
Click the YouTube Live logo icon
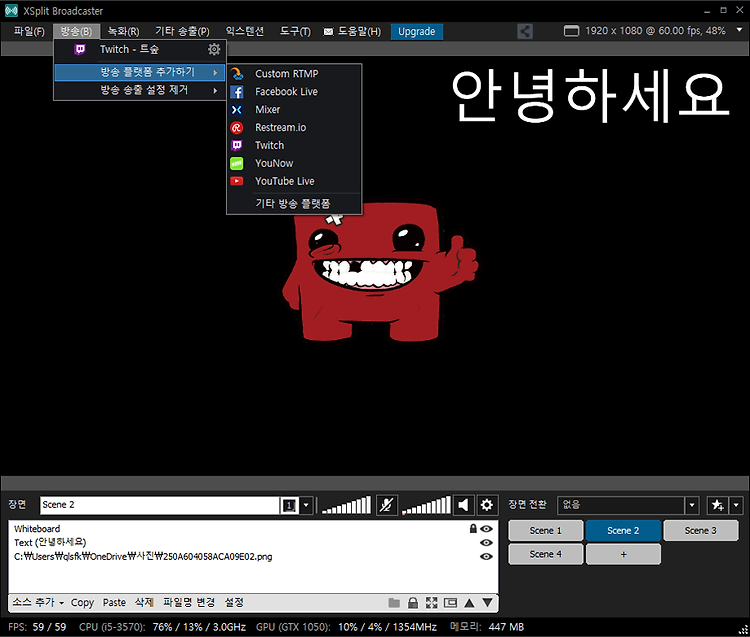[x=237, y=181]
